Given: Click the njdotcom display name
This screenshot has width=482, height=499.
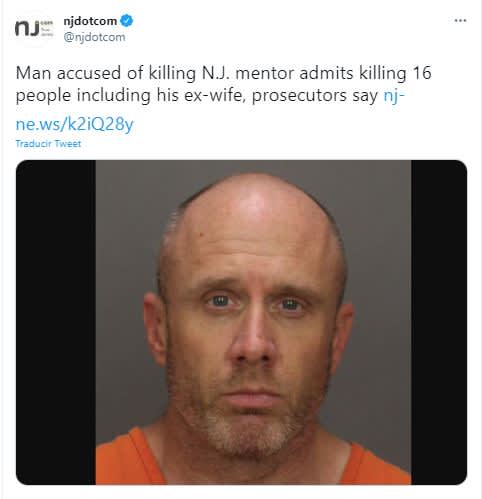Looking at the screenshot, I should coord(90,21).
